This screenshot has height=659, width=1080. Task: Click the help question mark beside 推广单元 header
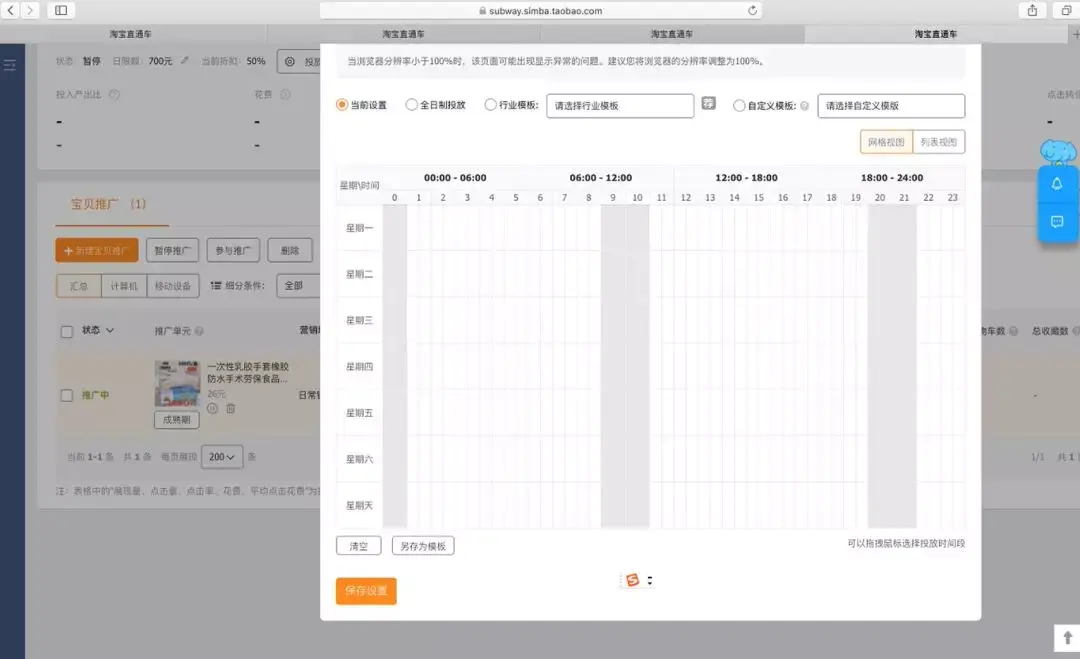click(x=198, y=331)
